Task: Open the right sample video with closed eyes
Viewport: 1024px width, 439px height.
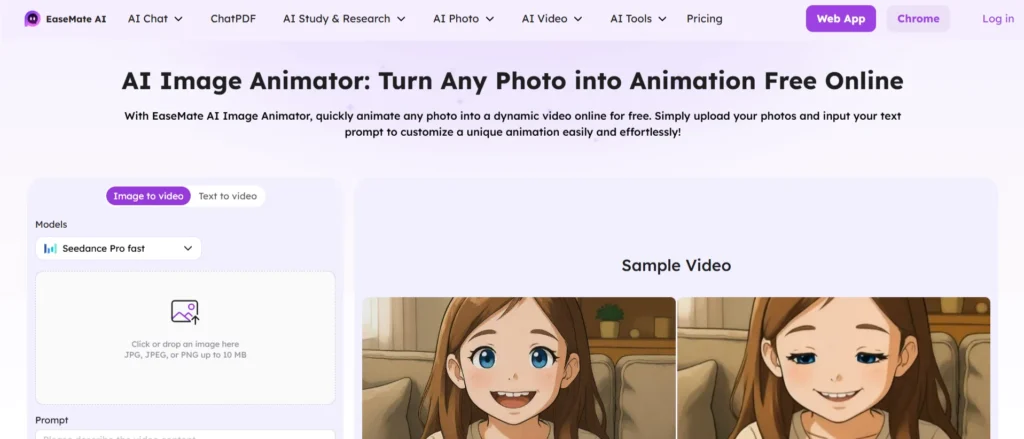Action: coord(834,368)
